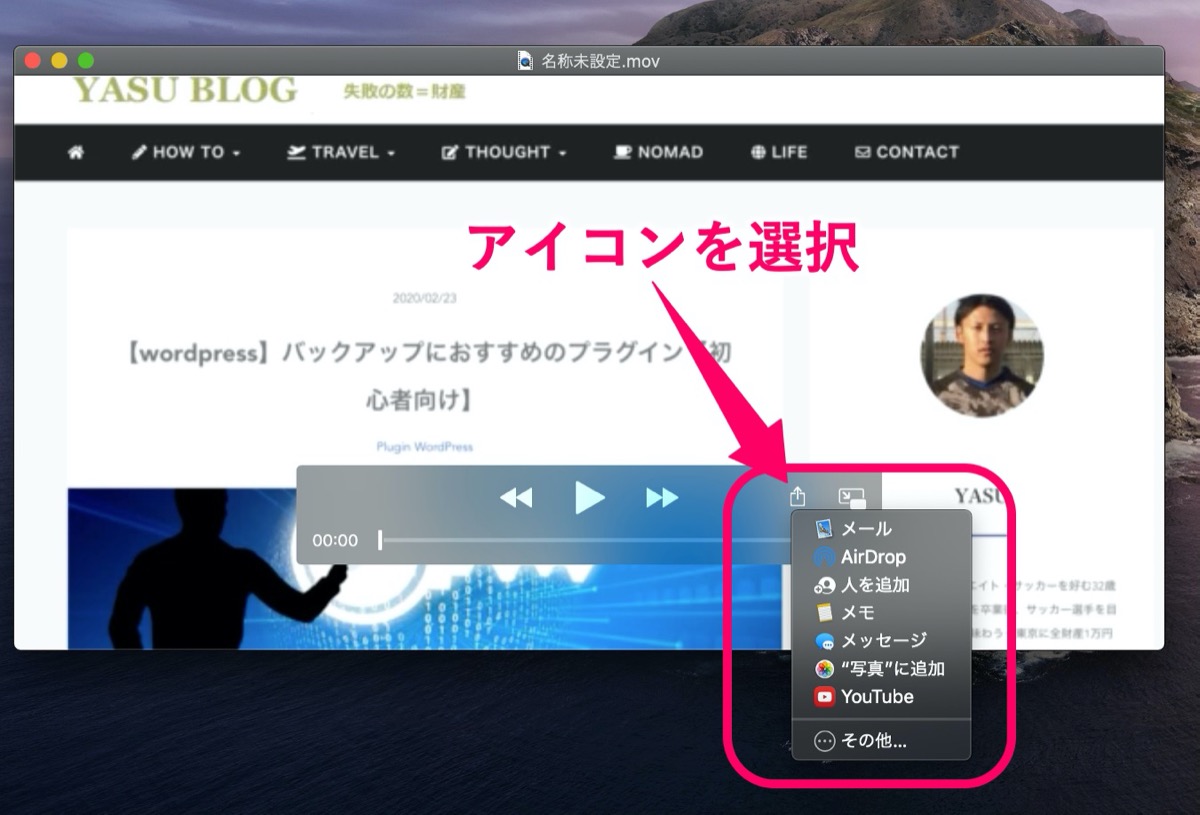Enable picture-in-picture mode icon
Viewport: 1200px width, 815px height.
point(852,498)
